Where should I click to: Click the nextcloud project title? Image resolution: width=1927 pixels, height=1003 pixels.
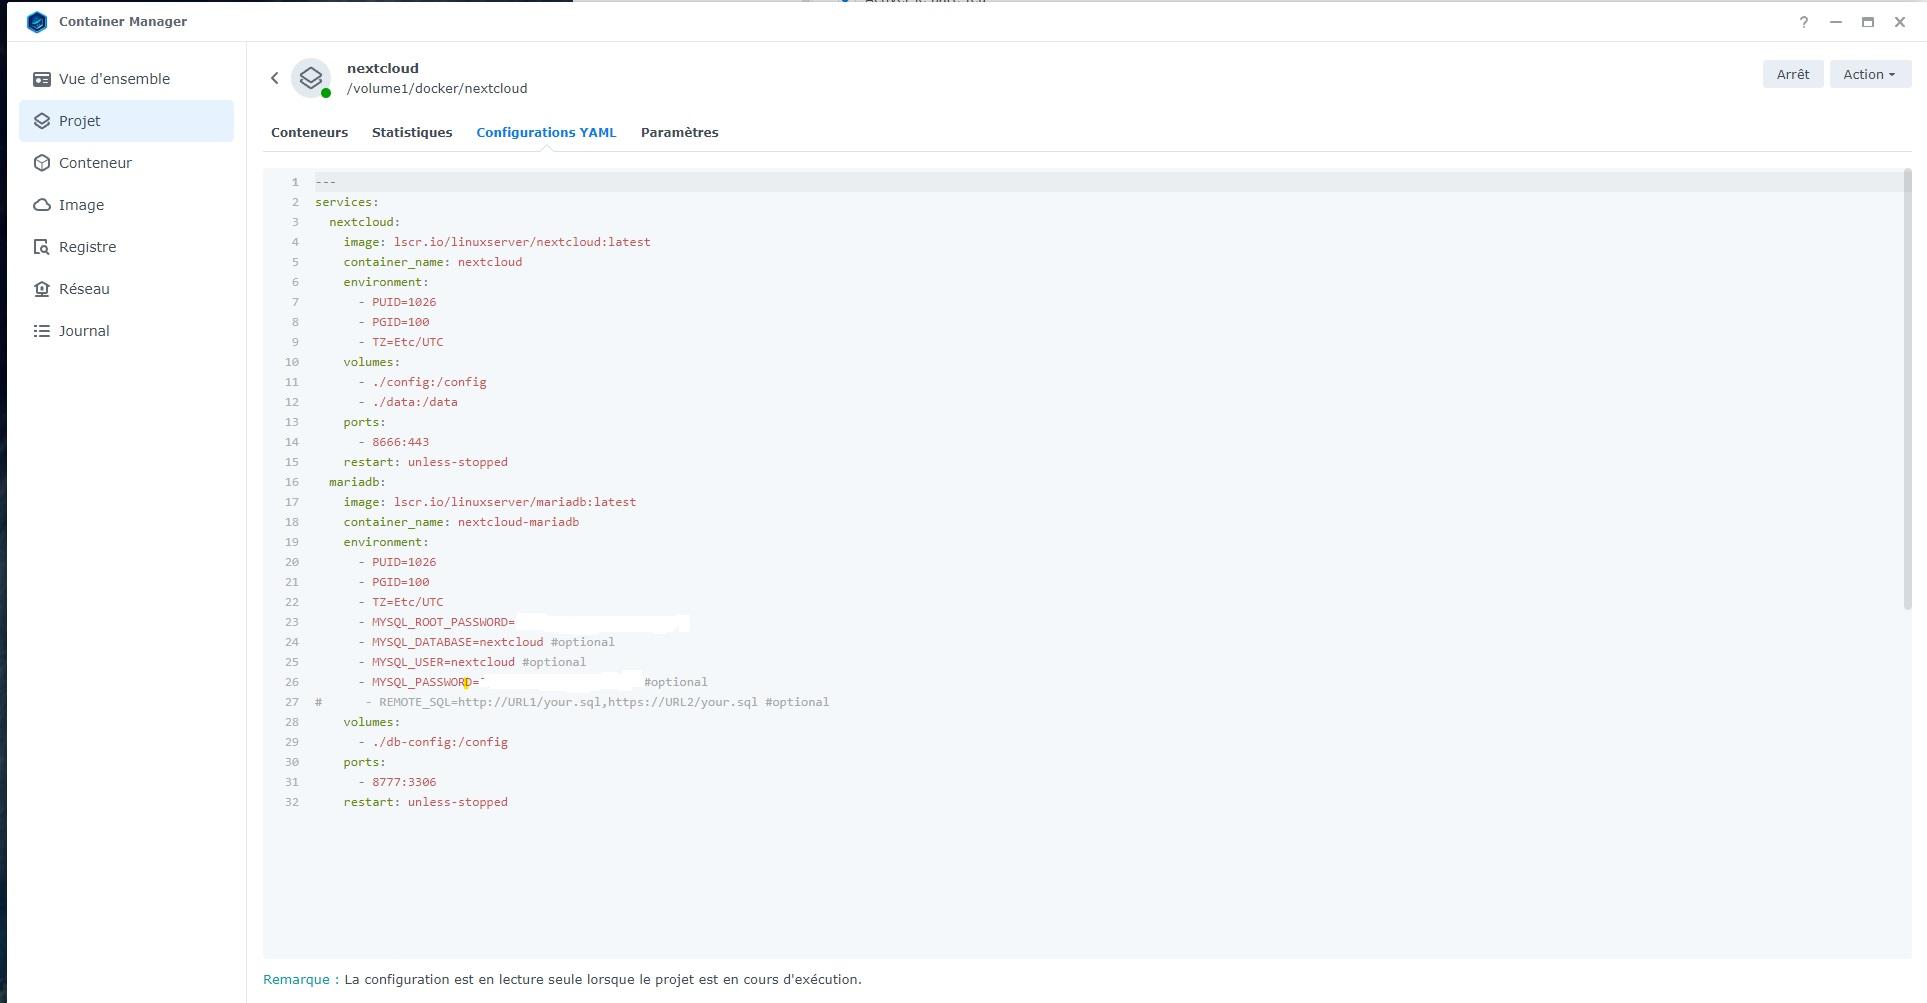(x=383, y=68)
